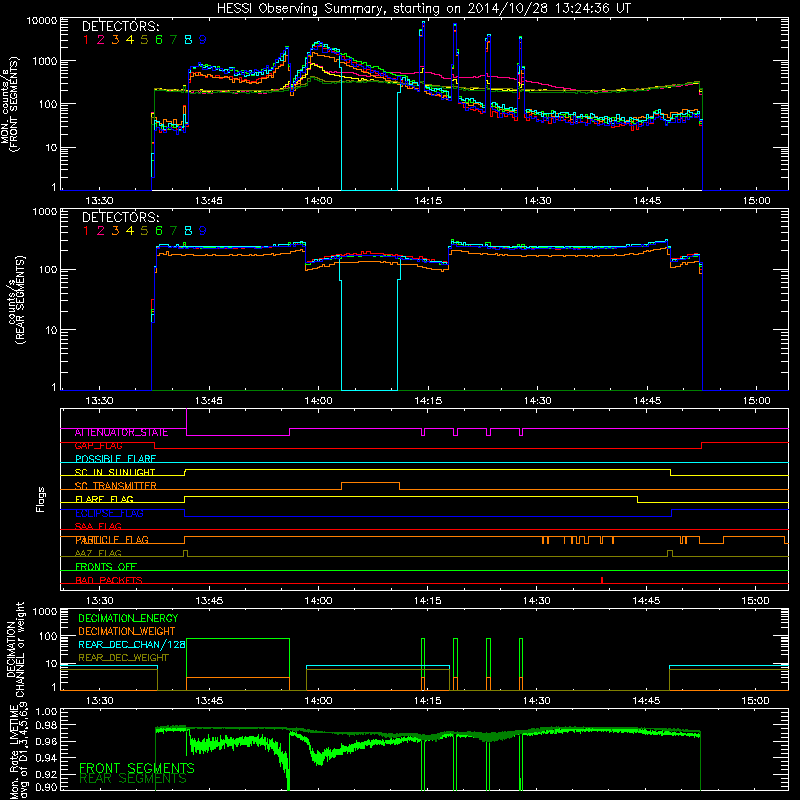Image resolution: width=800 pixels, height=800 pixels.
Task: Click DETECTORS: label in front segments panel
Action: pyautogui.click(x=120, y=26)
